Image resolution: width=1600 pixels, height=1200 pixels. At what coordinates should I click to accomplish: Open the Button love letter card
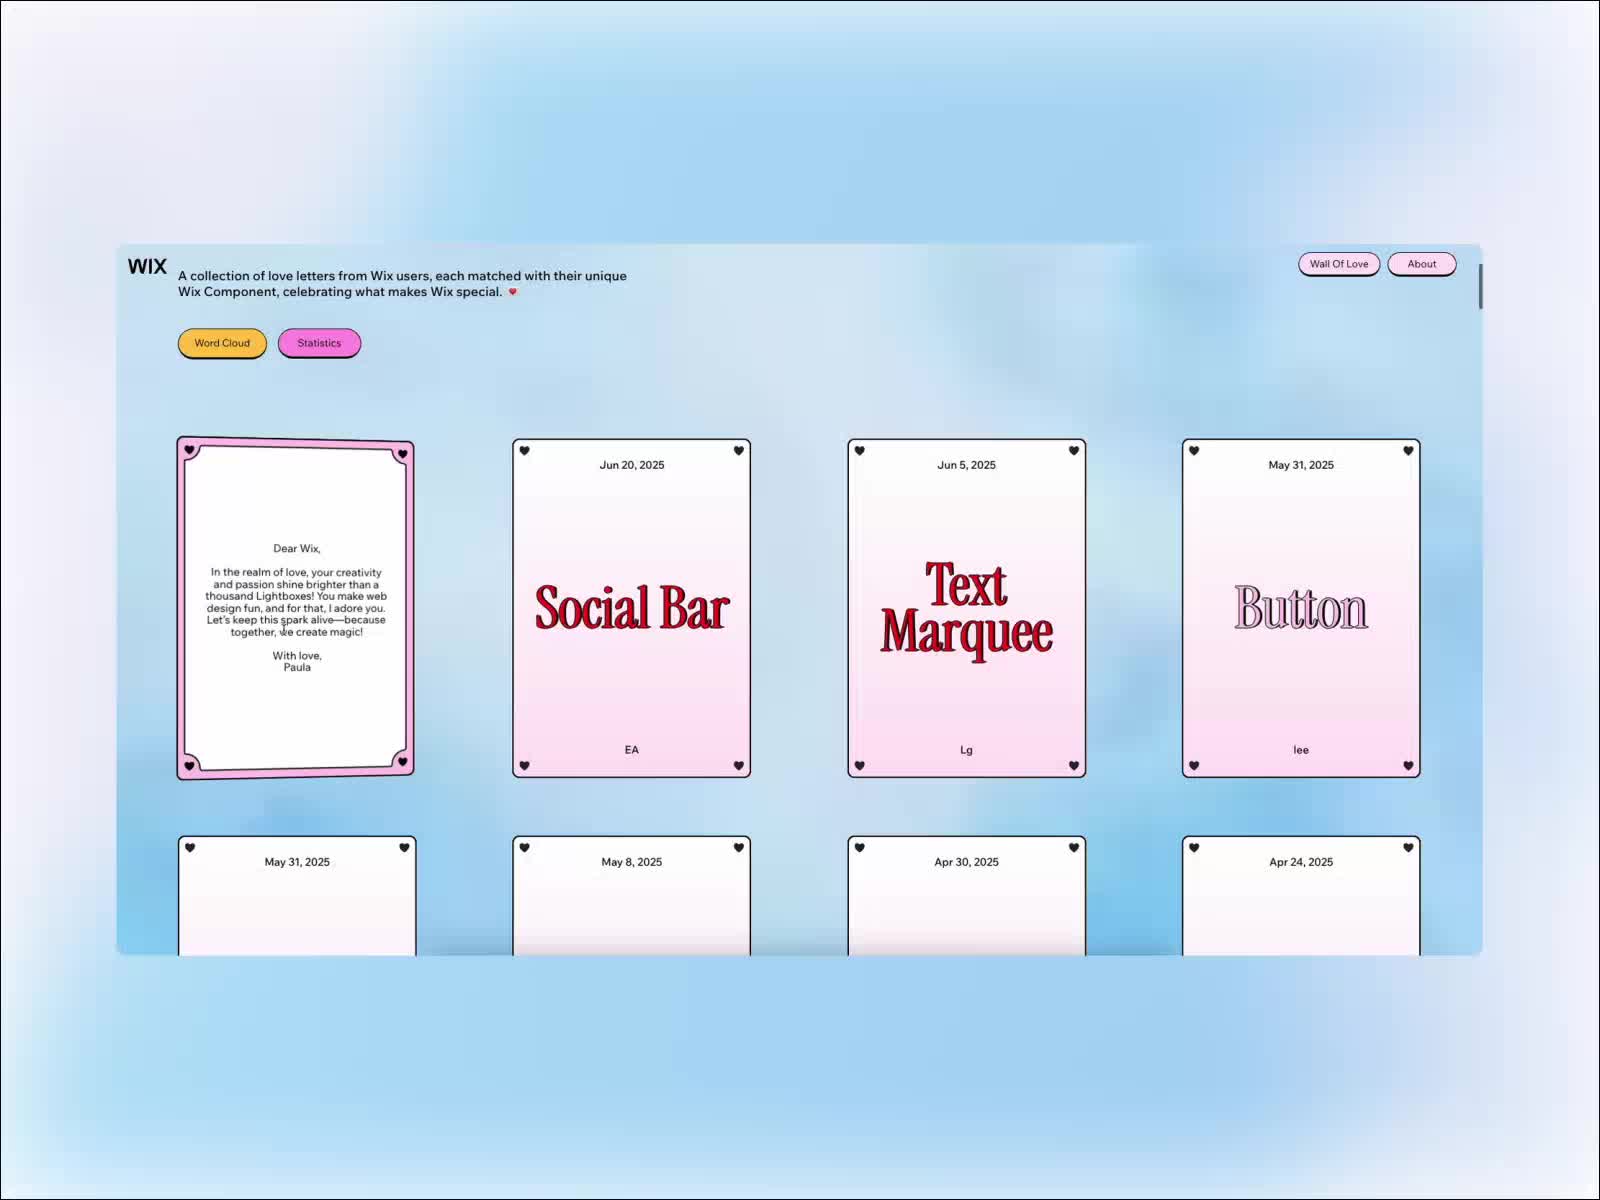tap(1301, 608)
